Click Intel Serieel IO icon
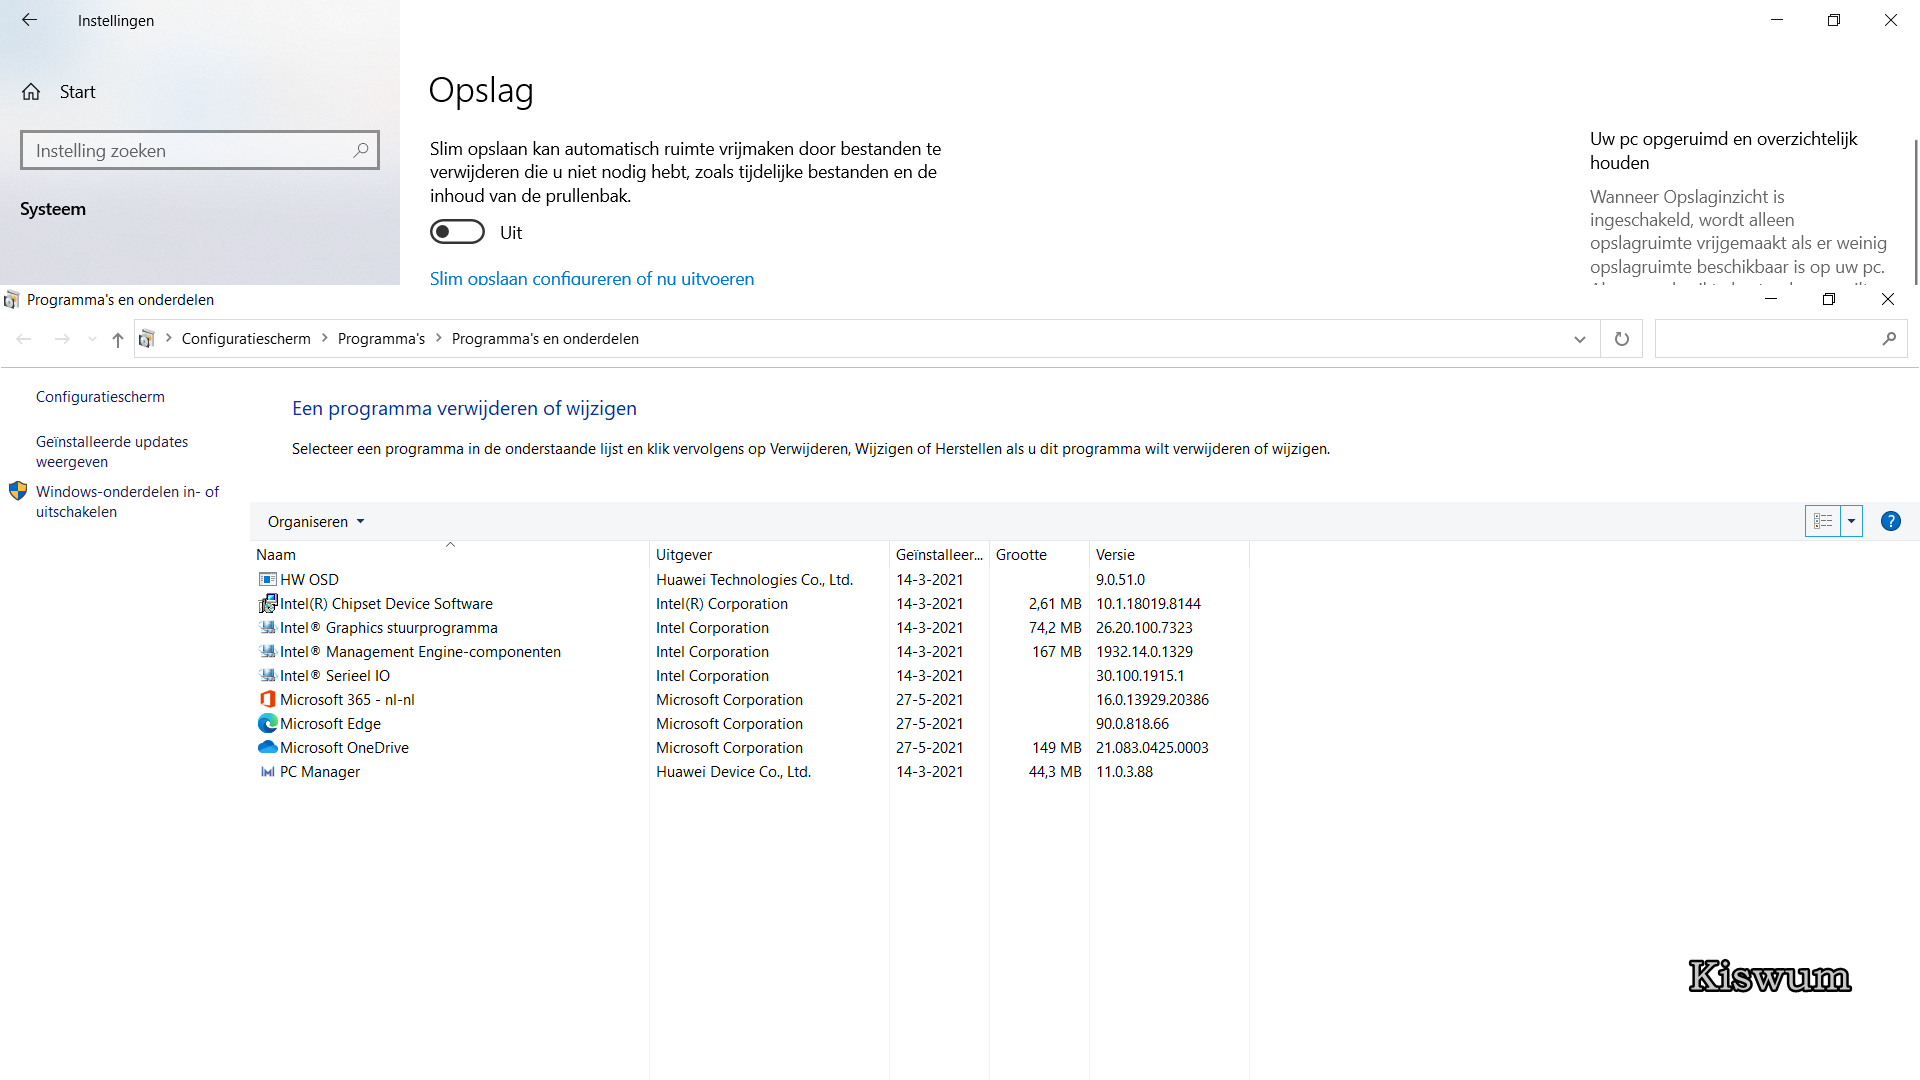Screen dimensions: 1920x1080 [x=267, y=675]
